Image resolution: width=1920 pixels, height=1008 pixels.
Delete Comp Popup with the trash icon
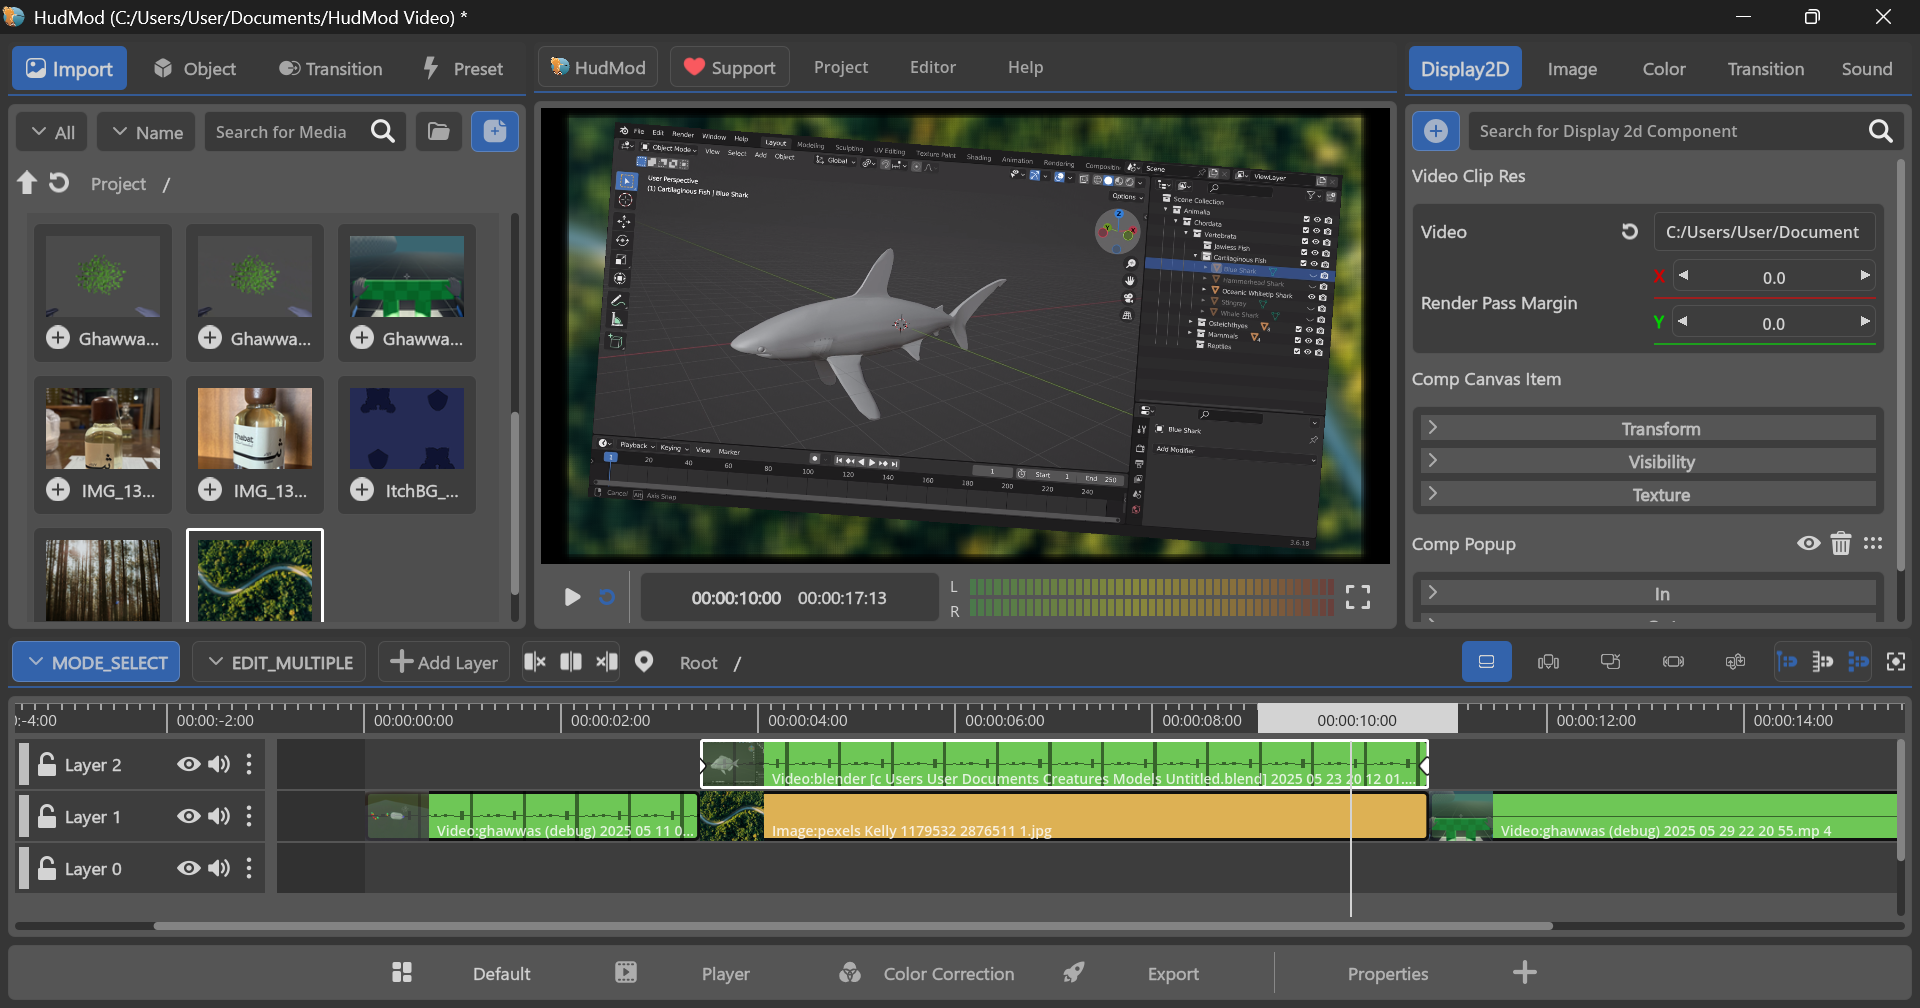pyautogui.click(x=1840, y=543)
